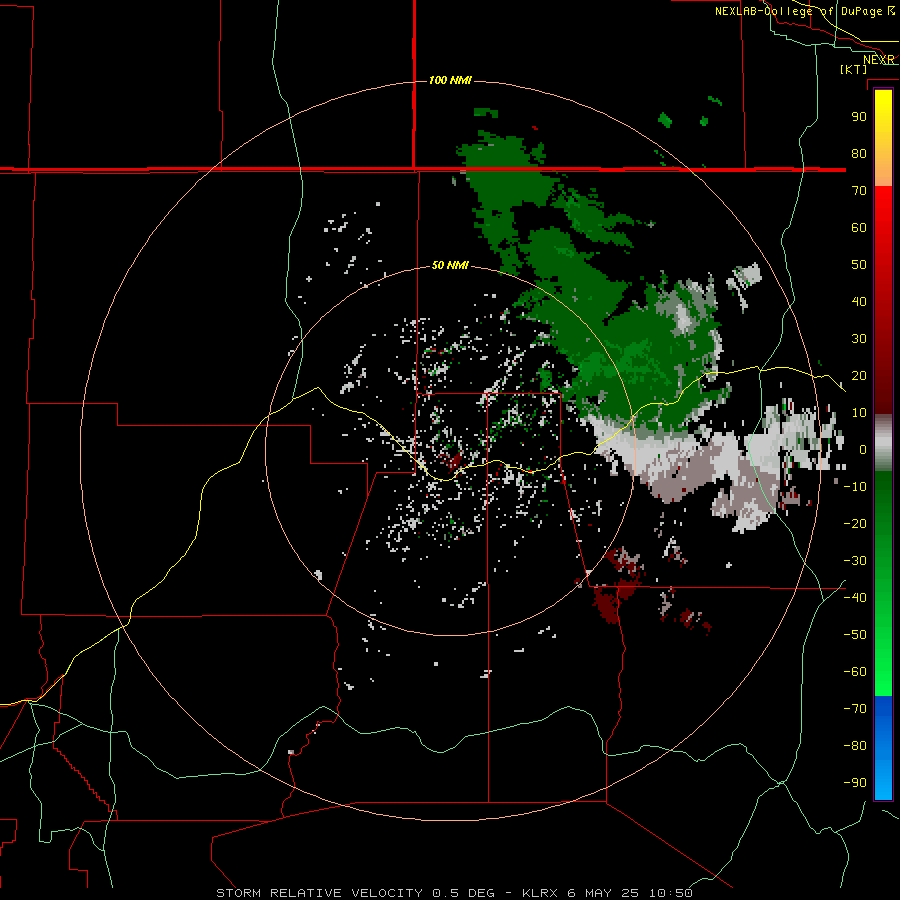The image size is (900, 900).
Task: Click the -70 value on velocity scale
Action: (855, 709)
